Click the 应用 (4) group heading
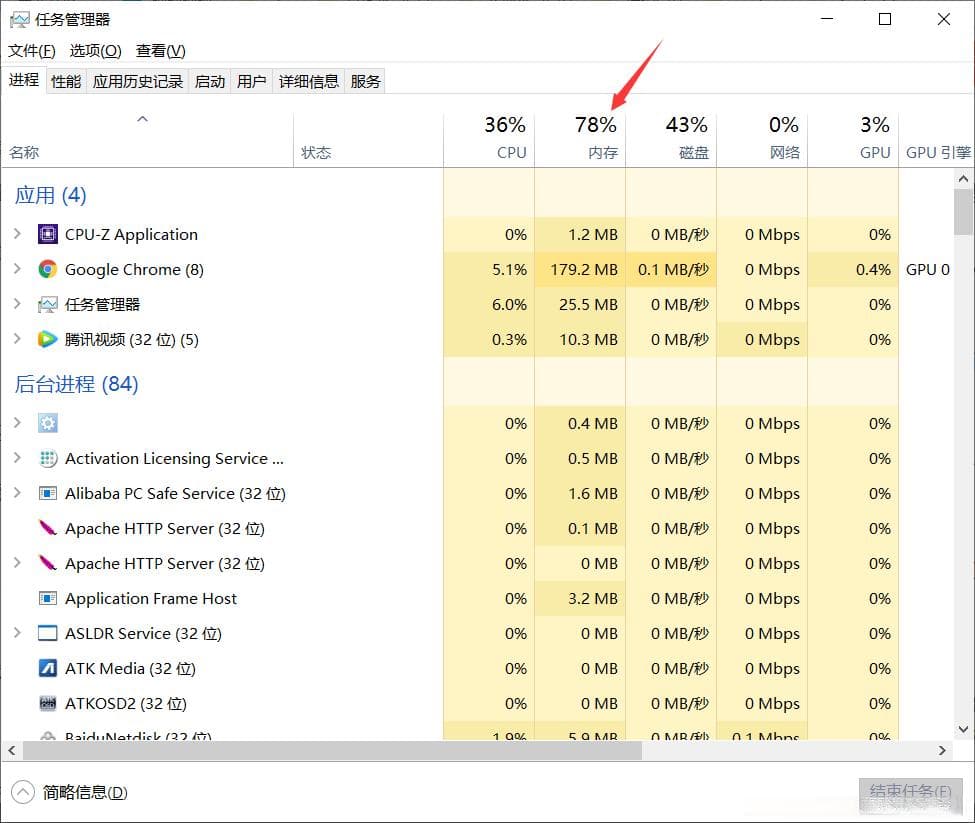 click(x=50, y=195)
